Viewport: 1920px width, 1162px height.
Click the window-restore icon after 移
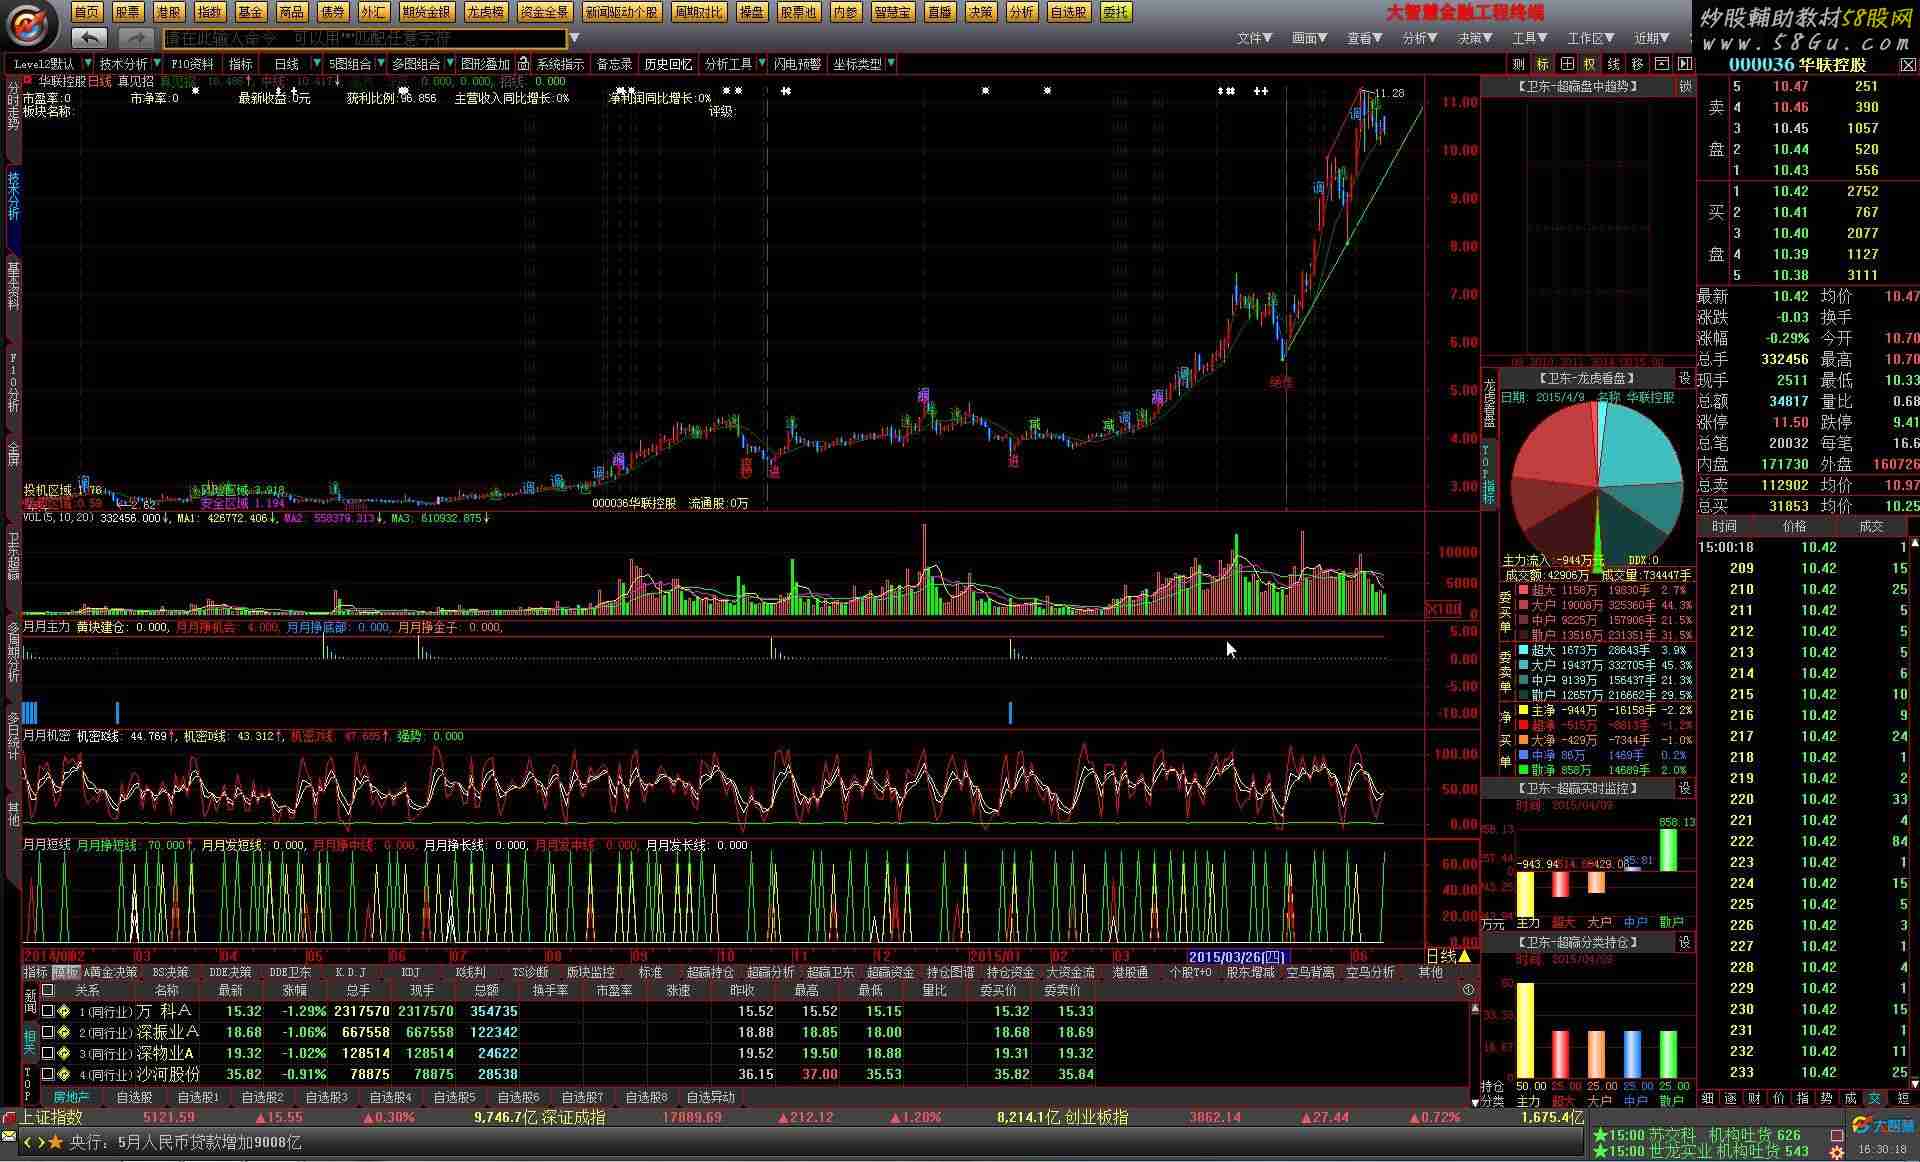coord(1662,64)
